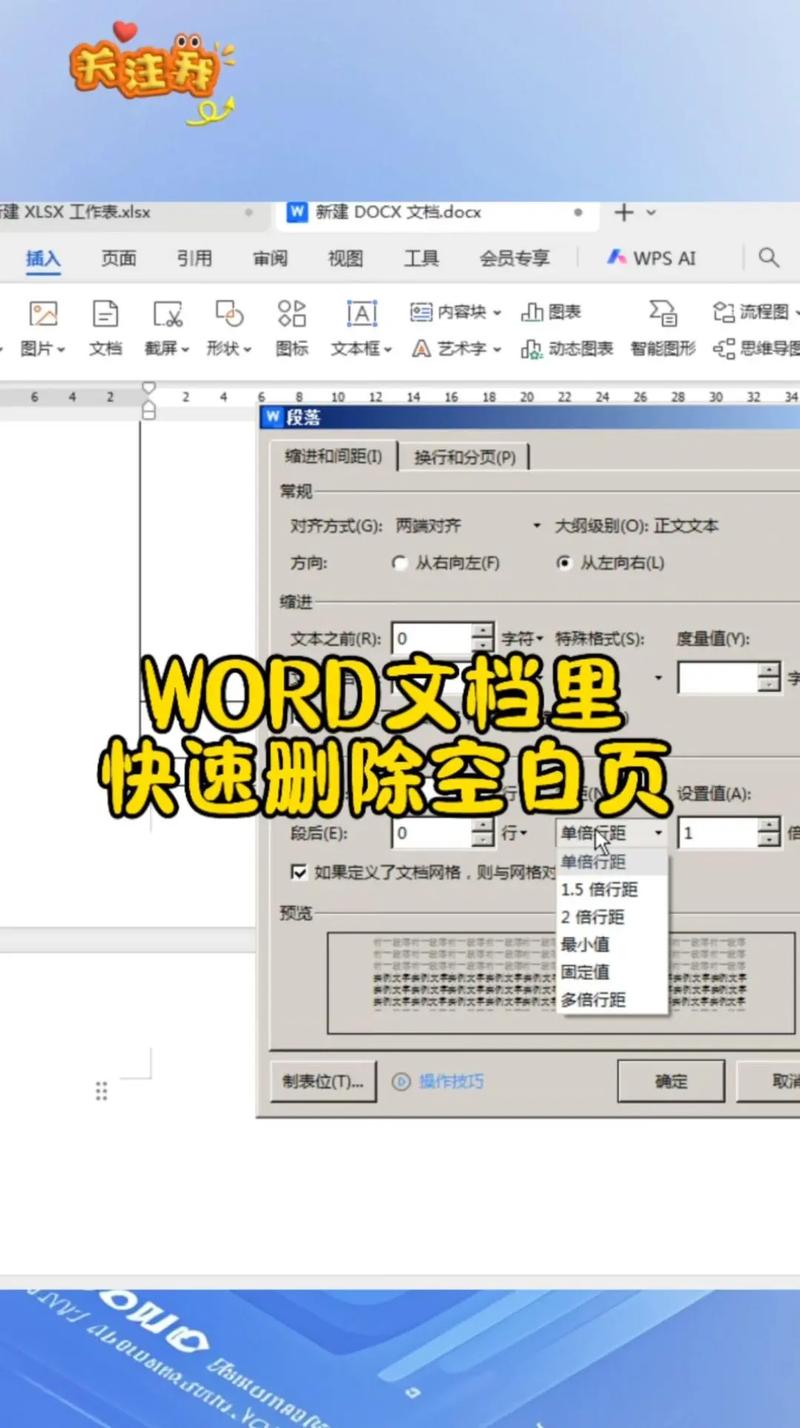Open the 视图 ribbon tab
This screenshot has height=1428, width=800.
345,258
